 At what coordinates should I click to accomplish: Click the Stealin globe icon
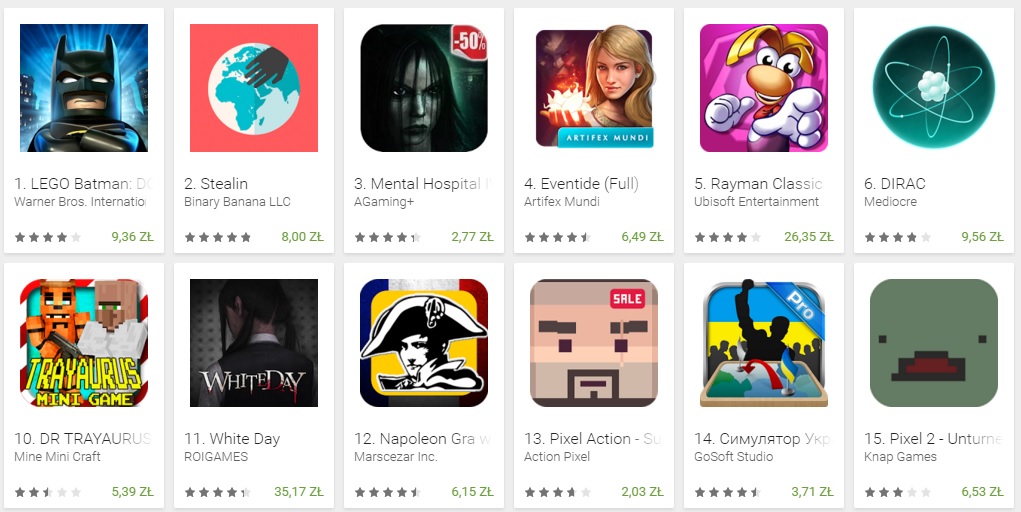click(x=254, y=88)
